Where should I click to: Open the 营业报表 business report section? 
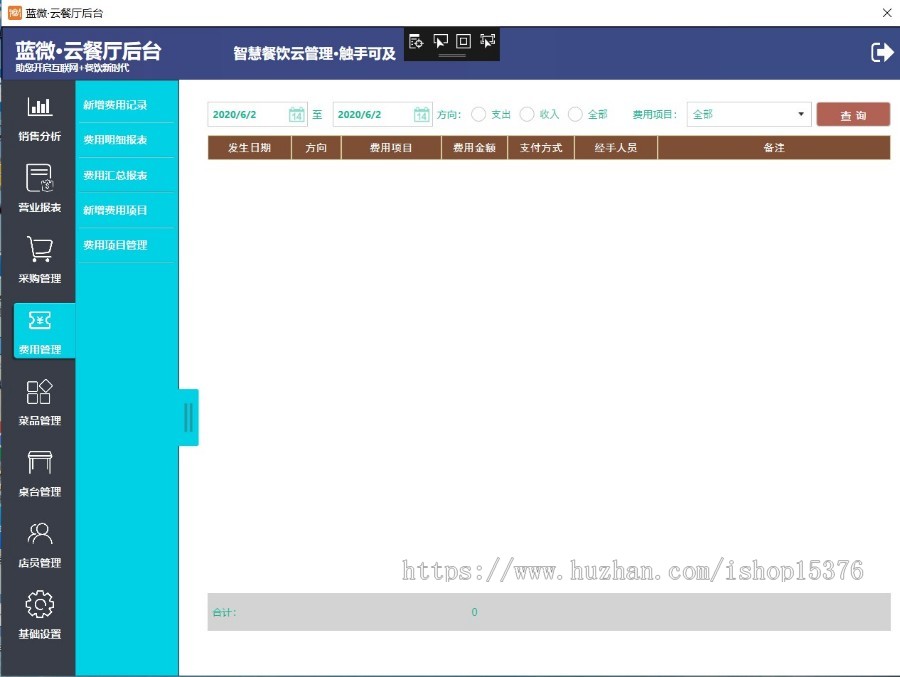click(39, 188)
